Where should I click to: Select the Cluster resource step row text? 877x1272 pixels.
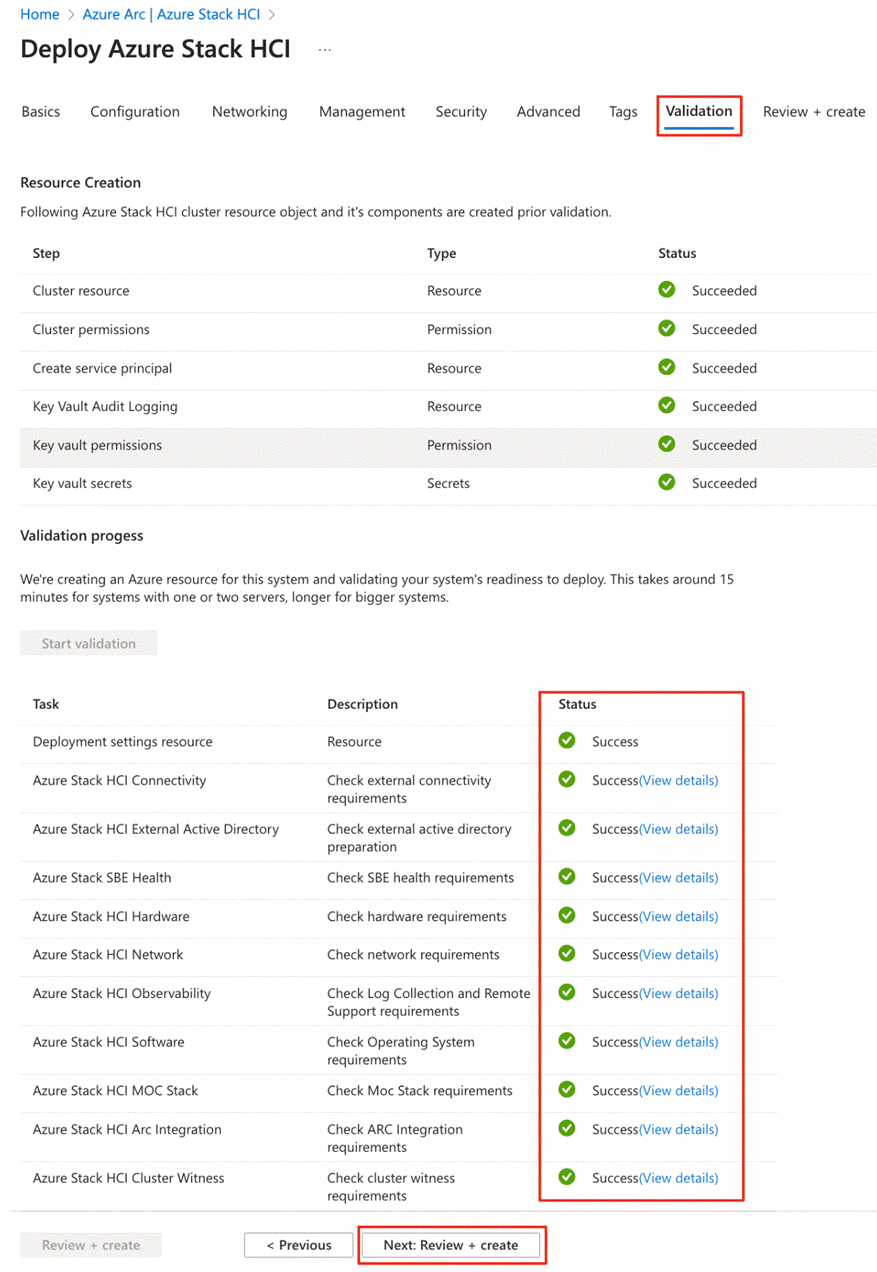81,291
